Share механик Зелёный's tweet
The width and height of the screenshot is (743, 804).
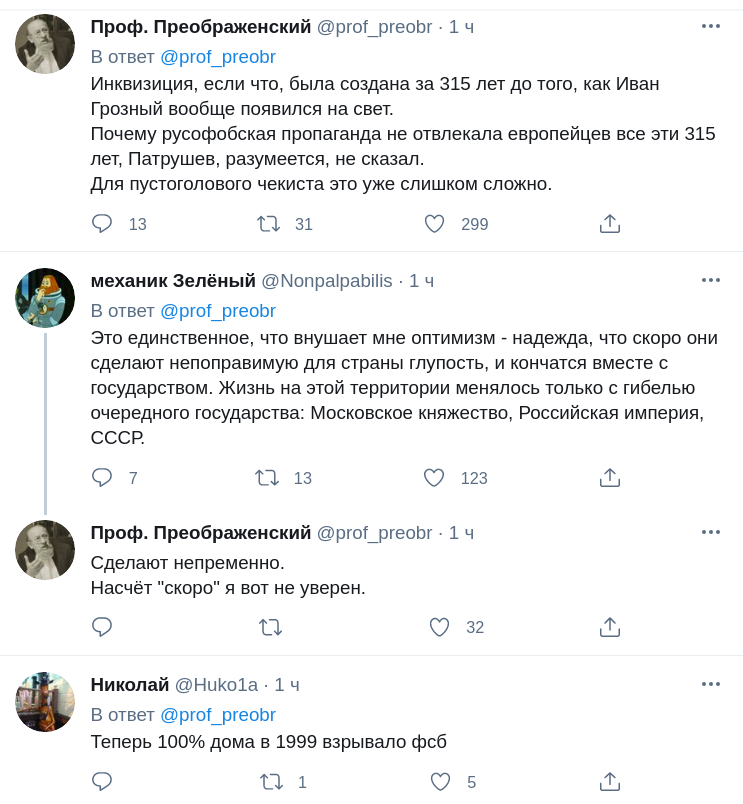[610, 478]
